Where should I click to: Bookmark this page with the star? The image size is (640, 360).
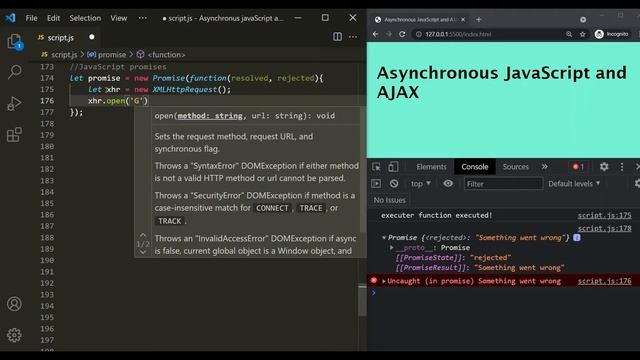pyautogui.click(x=582, y=34)
